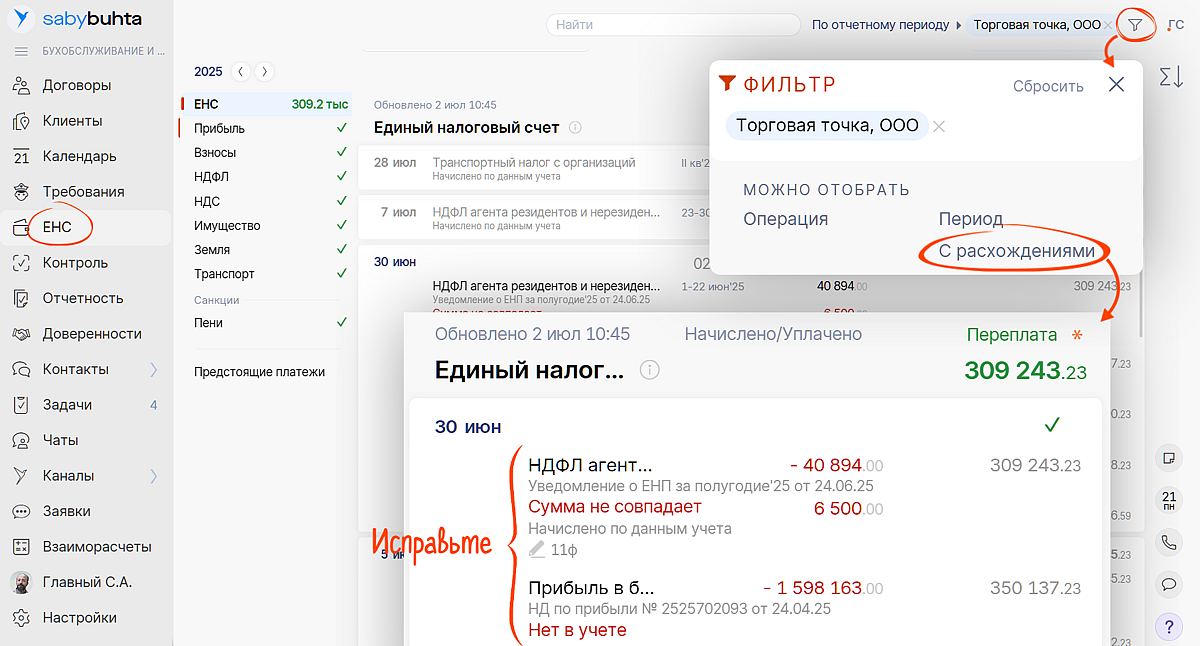Viewport: 1200px width, 646px height.
Task: Remove Торговая точка, ООО filter chip
Action: (939, 126)
